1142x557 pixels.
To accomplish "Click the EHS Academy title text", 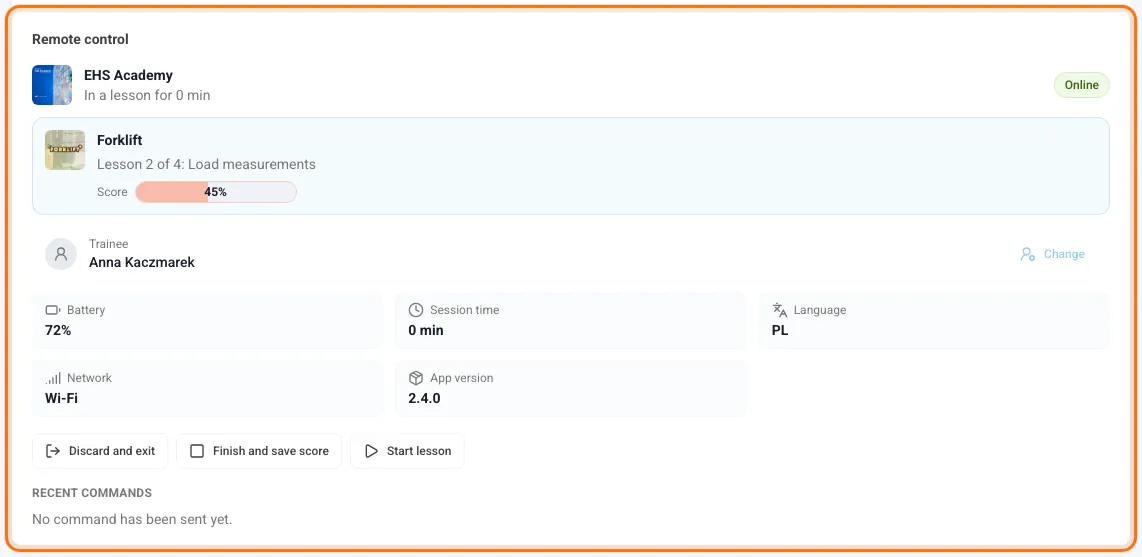I will pyautogui.click(x=128, y=75).
